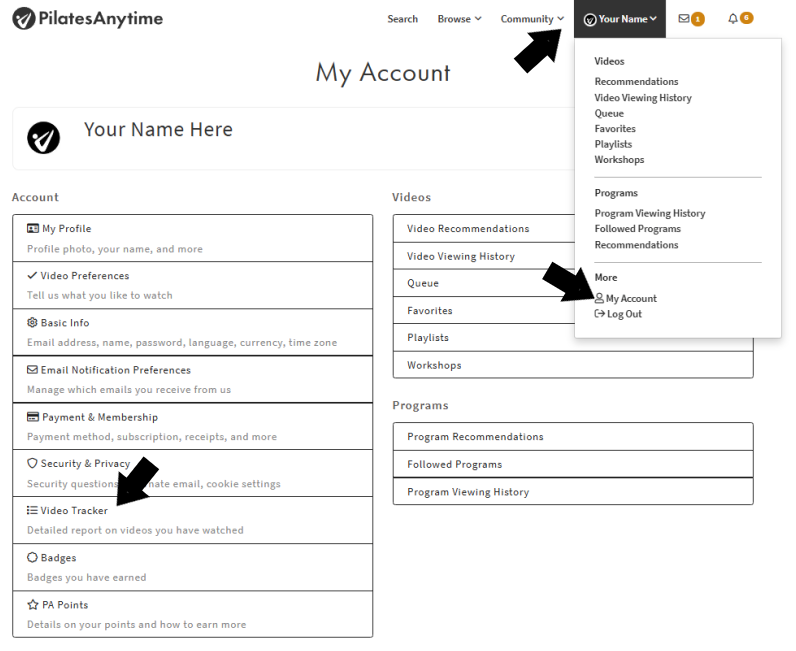Open Followed Programs row in Programs list
The height and width of the screenshot is (651, 796).
click(573, 464)
